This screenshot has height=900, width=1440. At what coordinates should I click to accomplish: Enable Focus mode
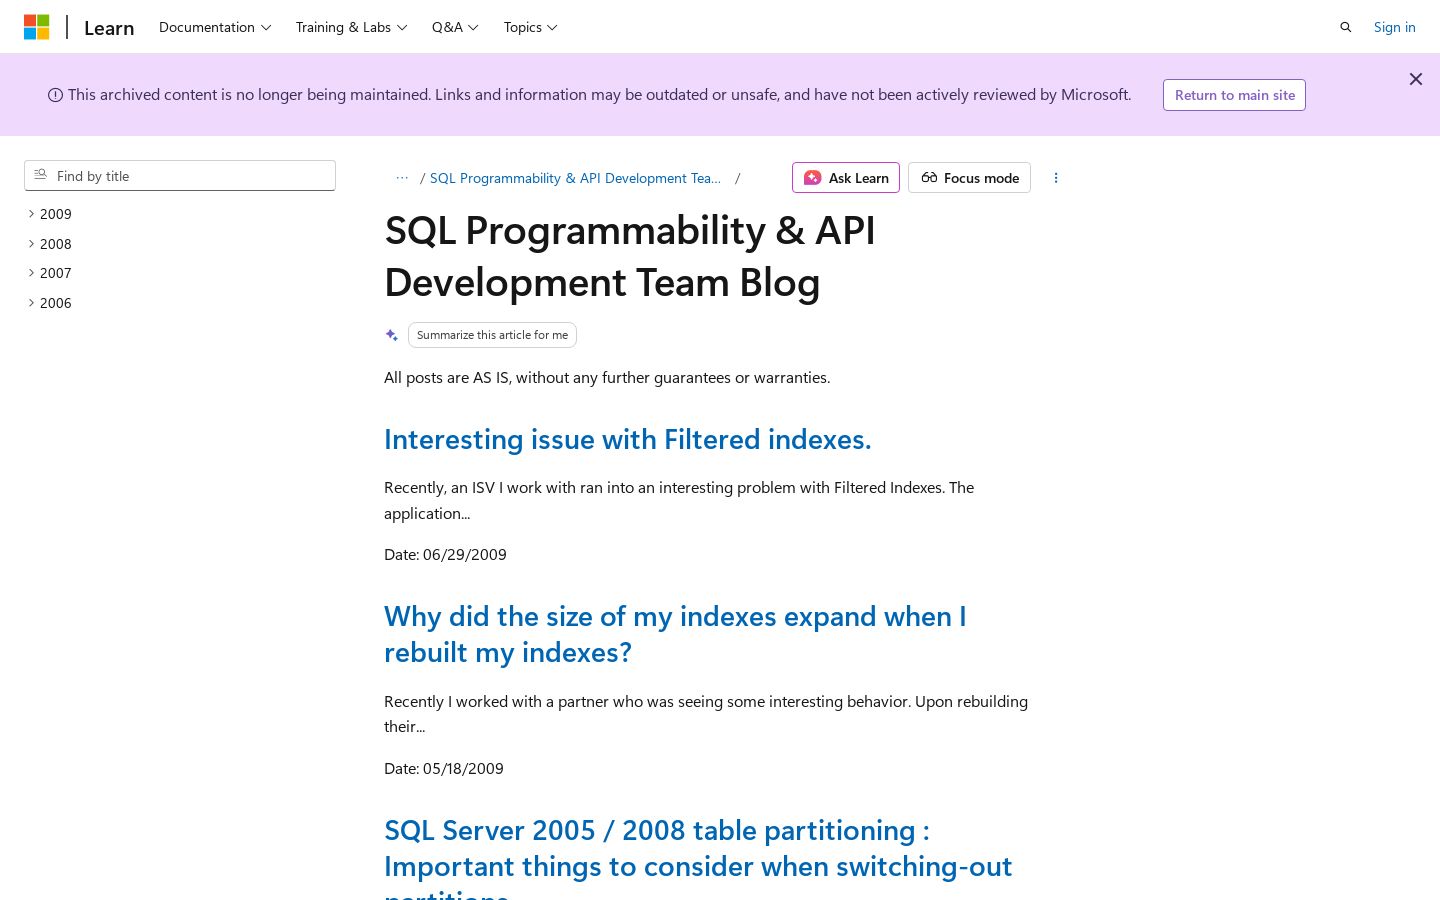969,178
